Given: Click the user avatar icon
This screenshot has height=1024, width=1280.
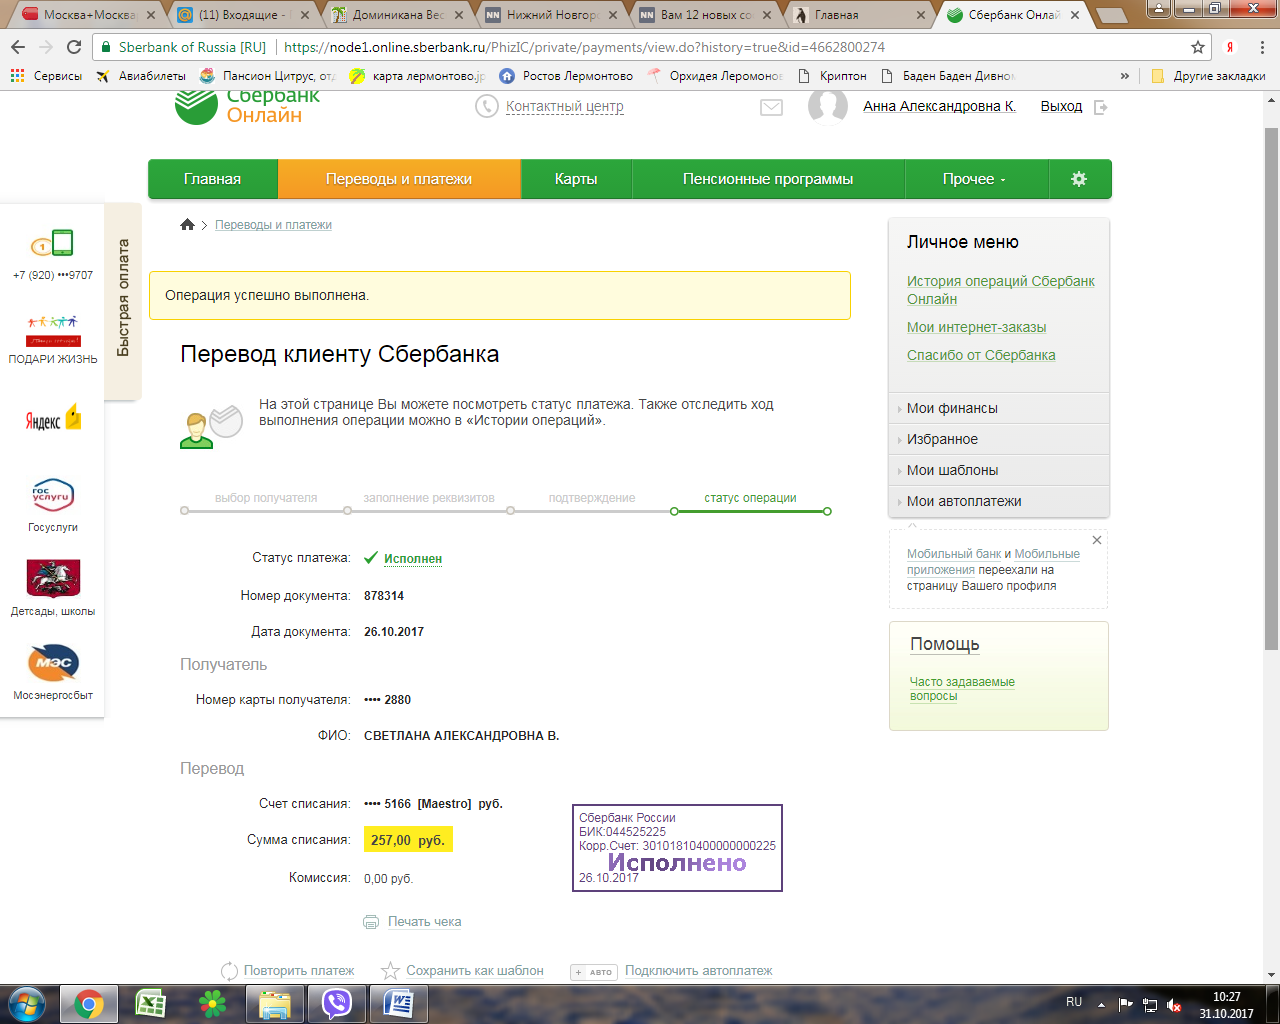Looking at the screenshot, I should [x=828, y=107].
